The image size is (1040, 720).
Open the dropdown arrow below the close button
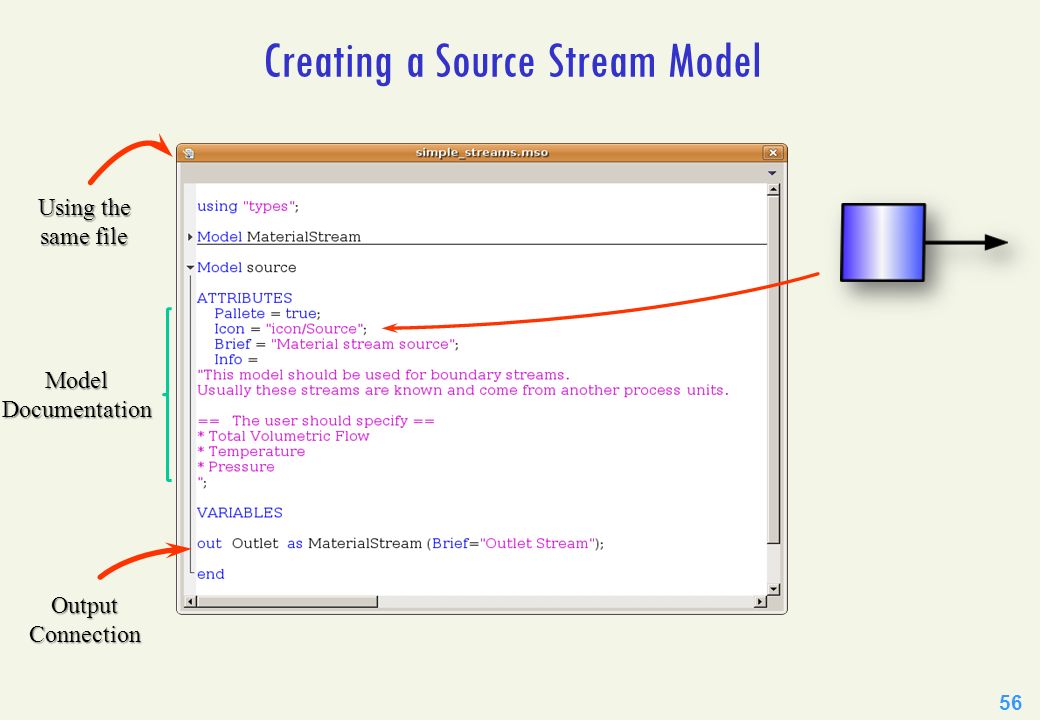[772, 173]
